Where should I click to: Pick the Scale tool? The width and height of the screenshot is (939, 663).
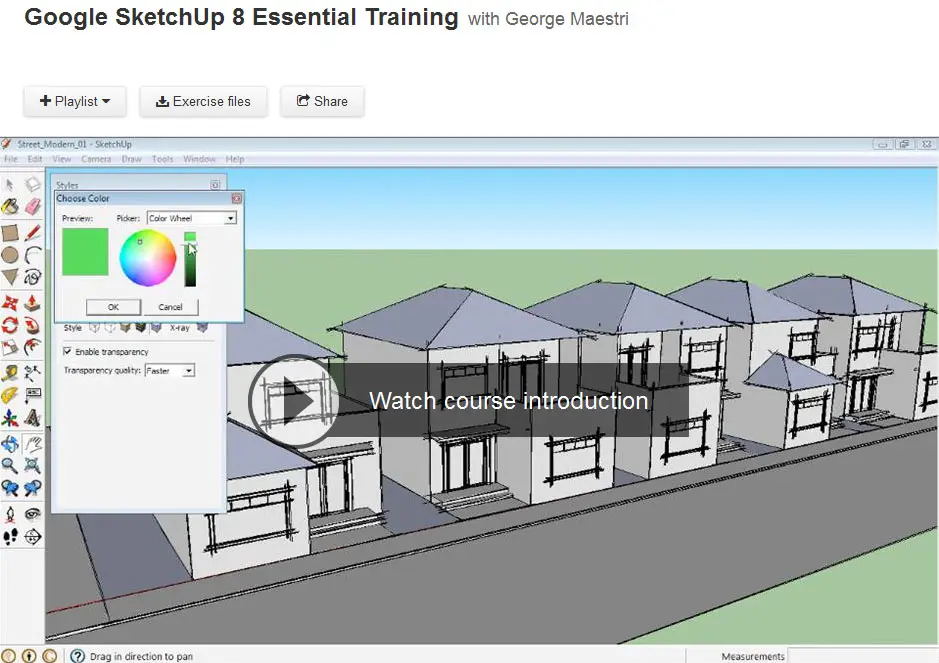click(10, 347)
